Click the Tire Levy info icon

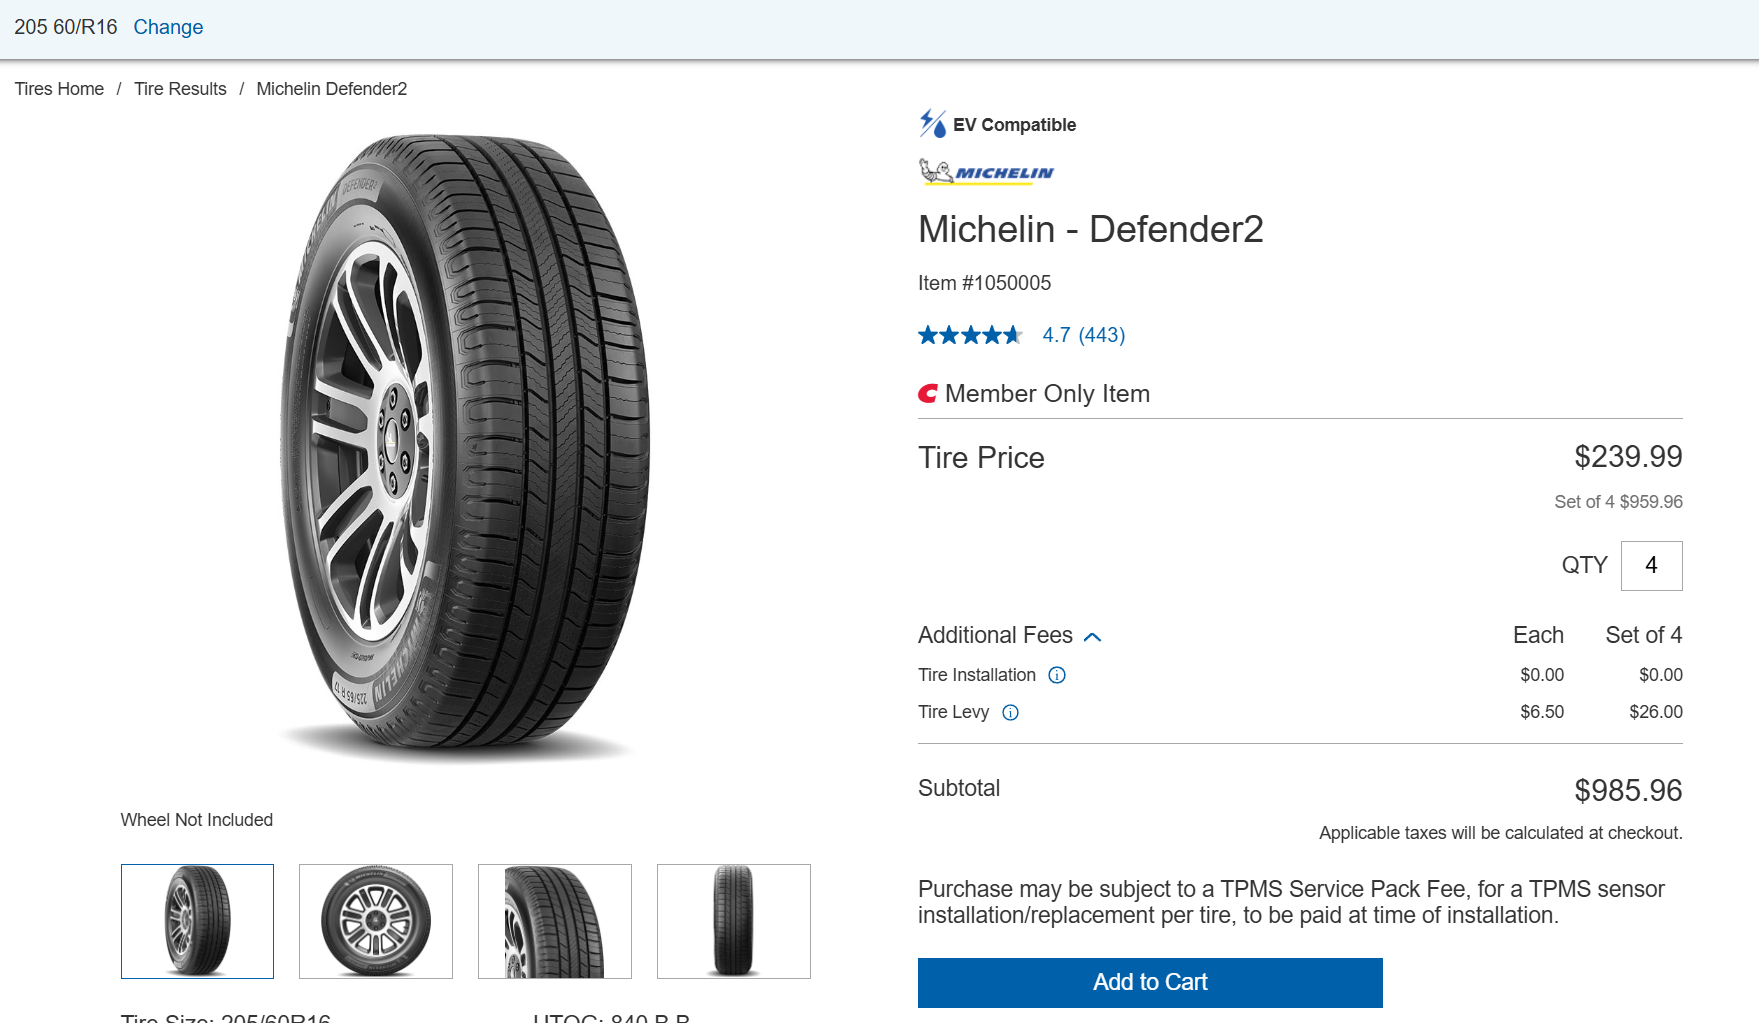(x=1010, y=712)
